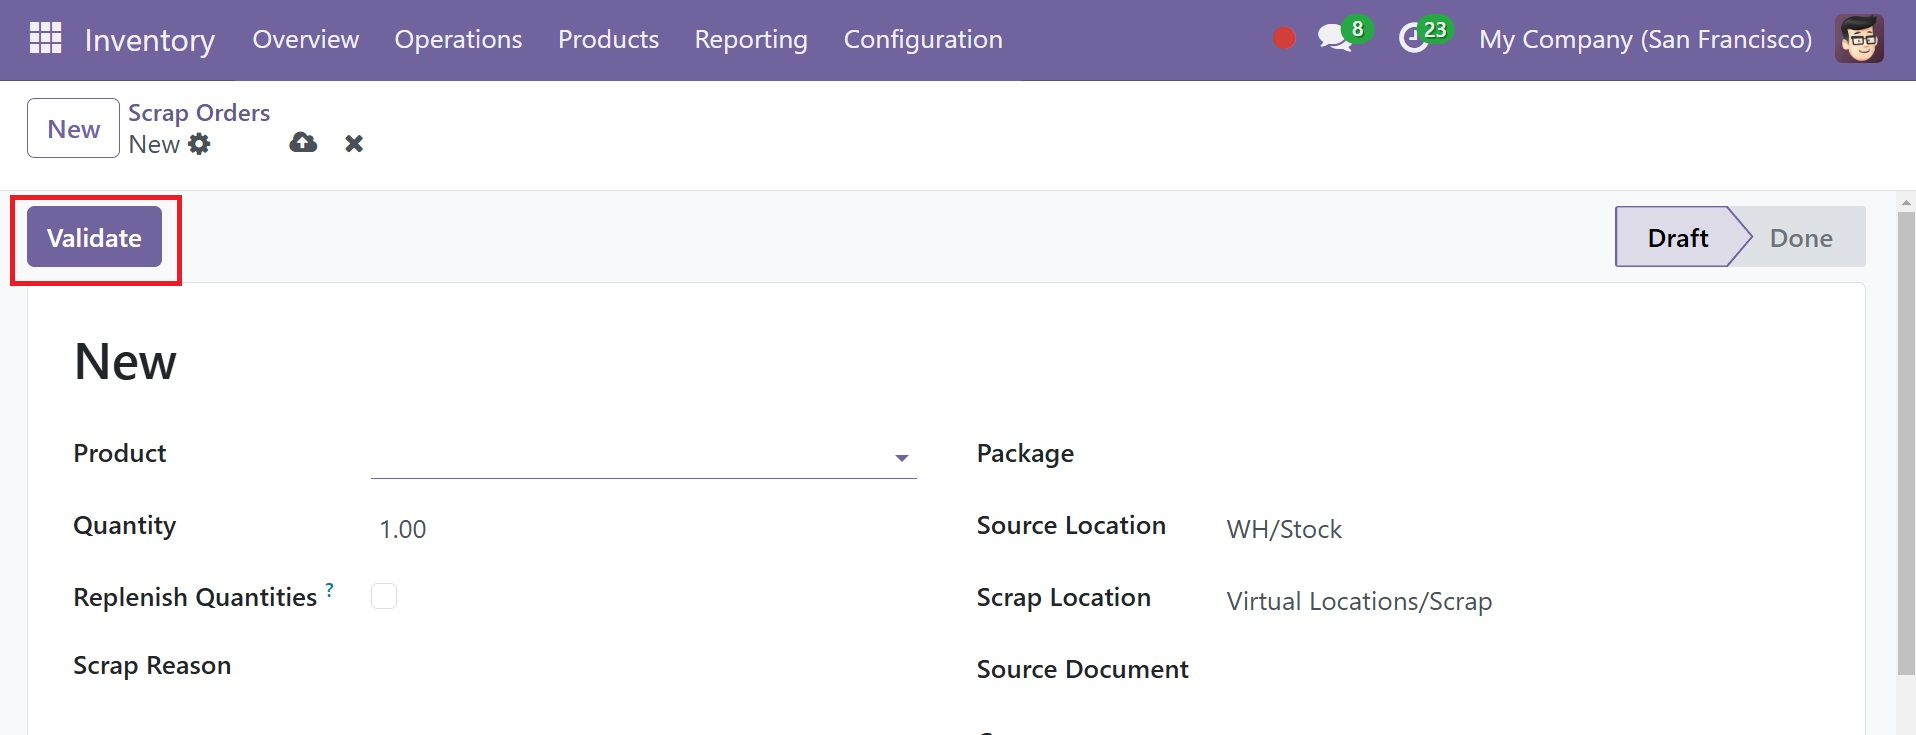Open the Products menu
This screenshot has width=1916, height=735.
608,39
